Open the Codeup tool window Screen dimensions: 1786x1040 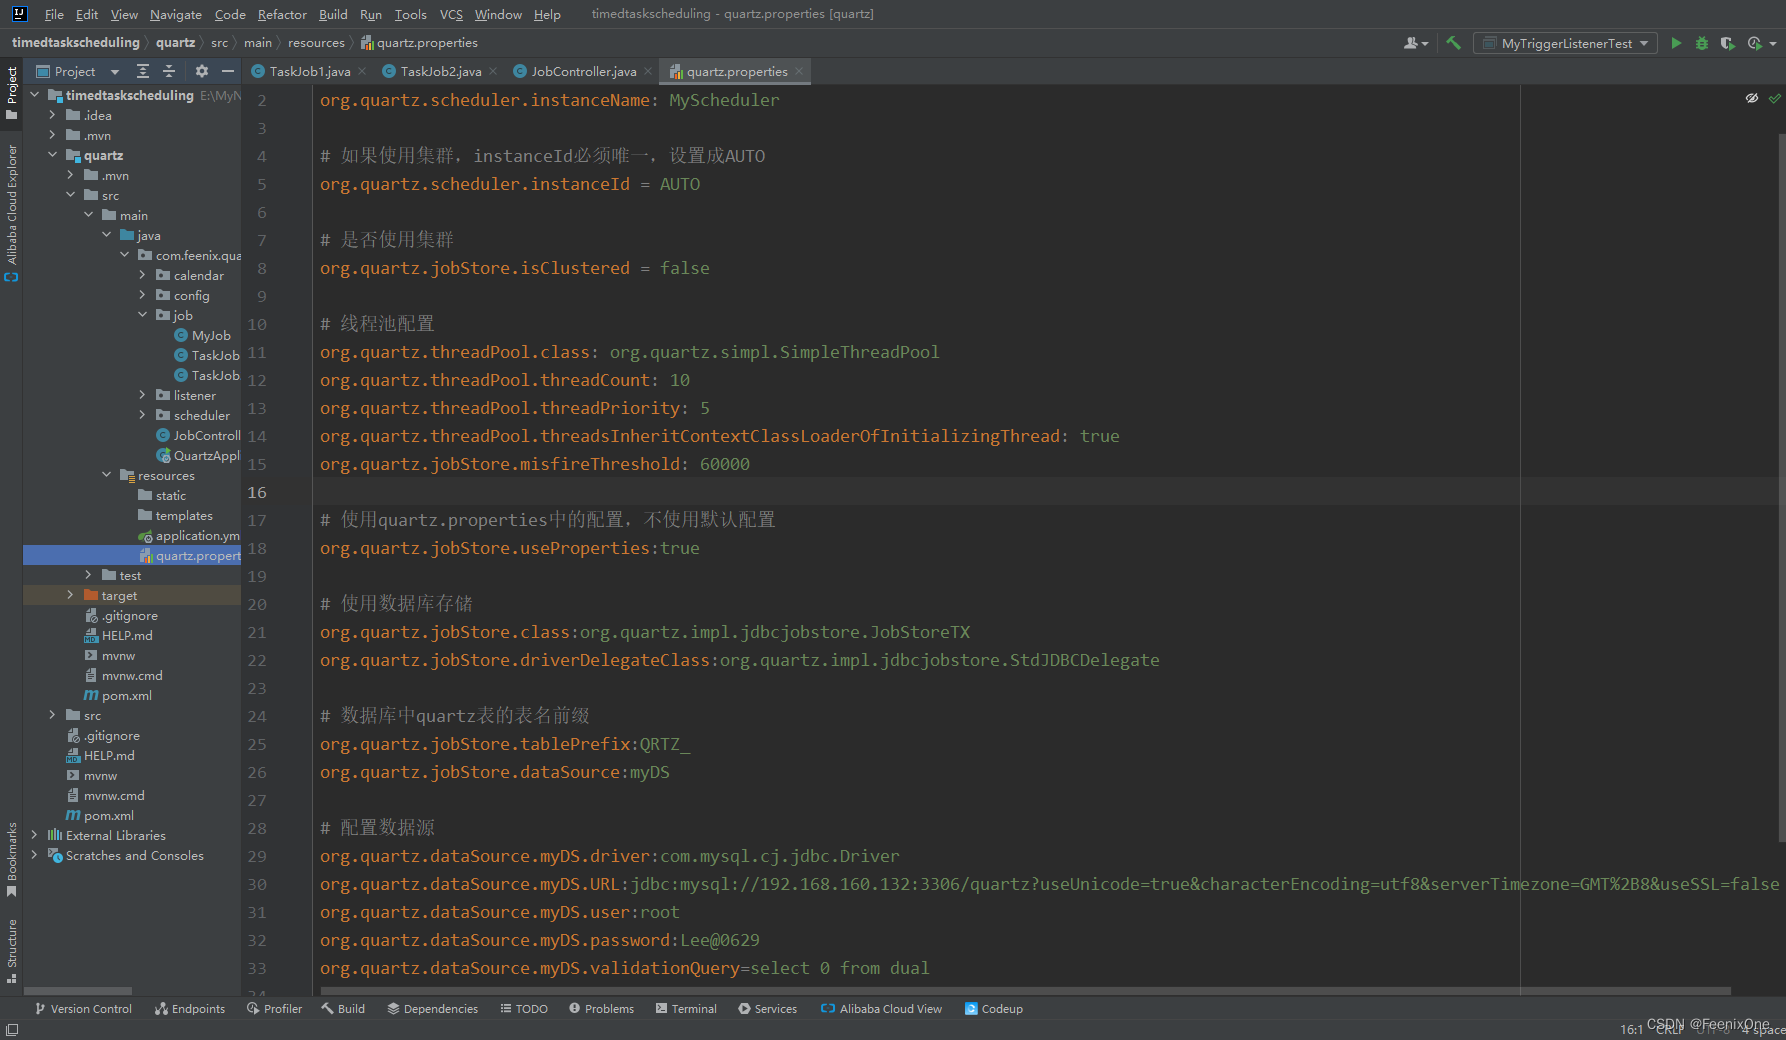coord(994,1009)
